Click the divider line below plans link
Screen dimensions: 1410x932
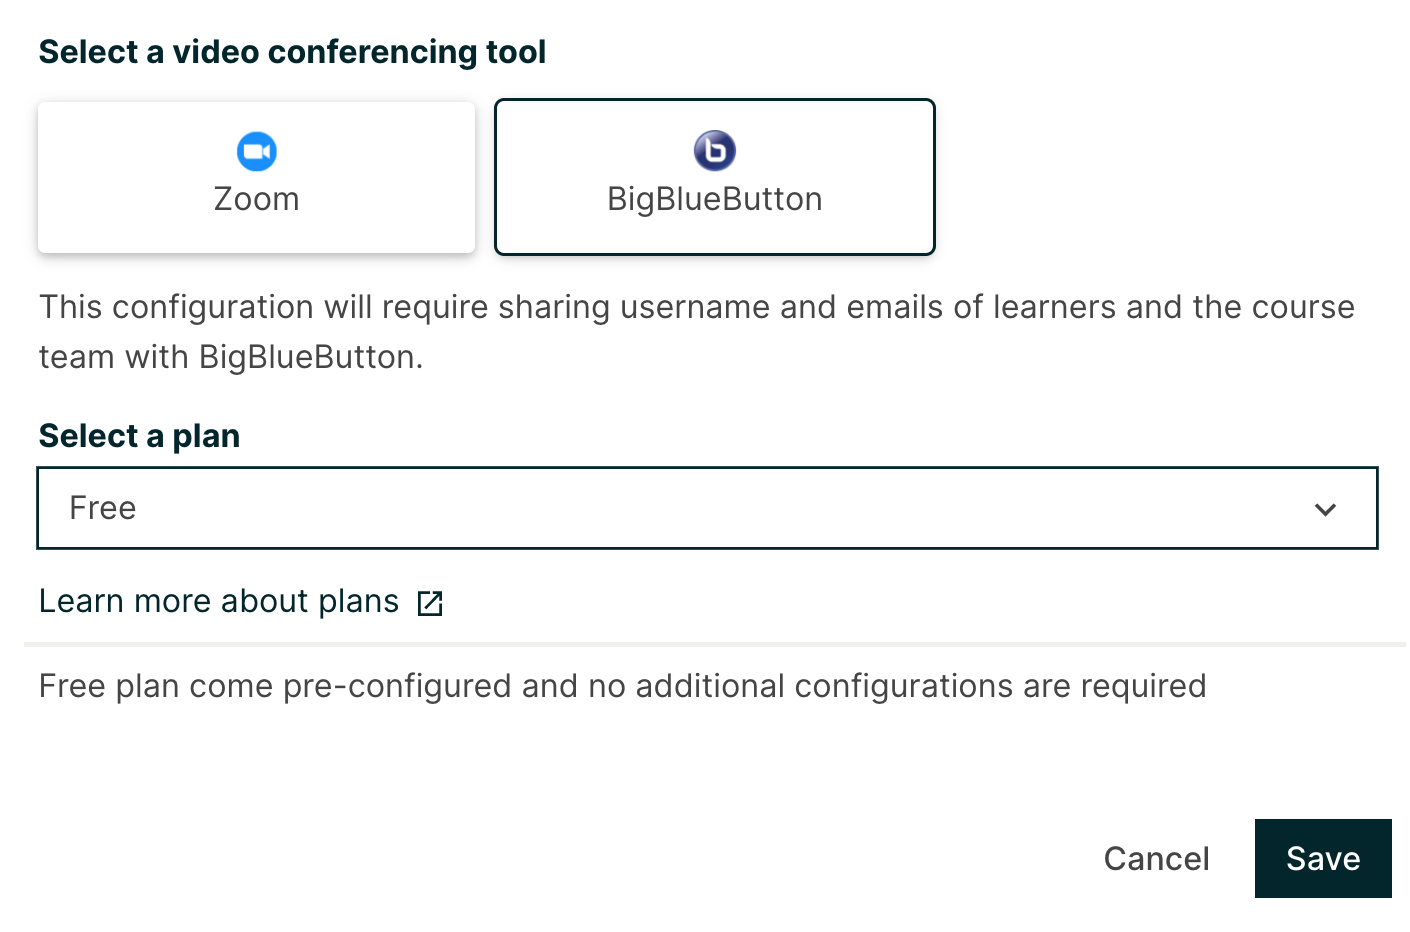[x=714, y=645]
